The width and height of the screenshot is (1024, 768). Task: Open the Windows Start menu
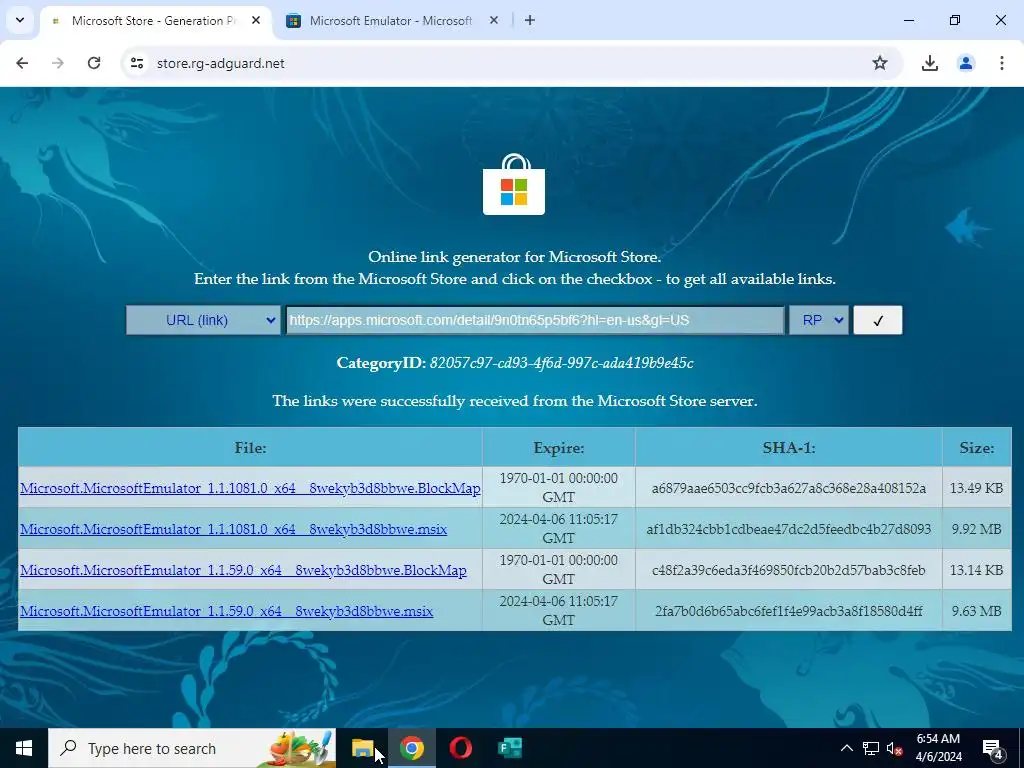pos(24,748)
